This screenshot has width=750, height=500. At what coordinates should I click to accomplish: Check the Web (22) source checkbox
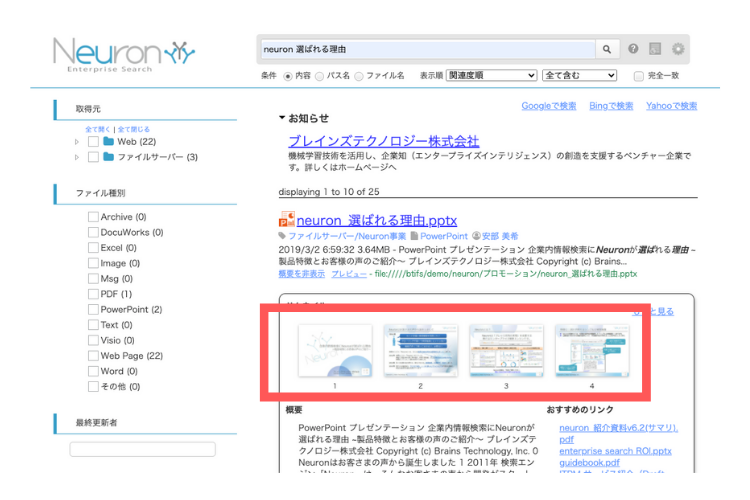pos(93,142)
